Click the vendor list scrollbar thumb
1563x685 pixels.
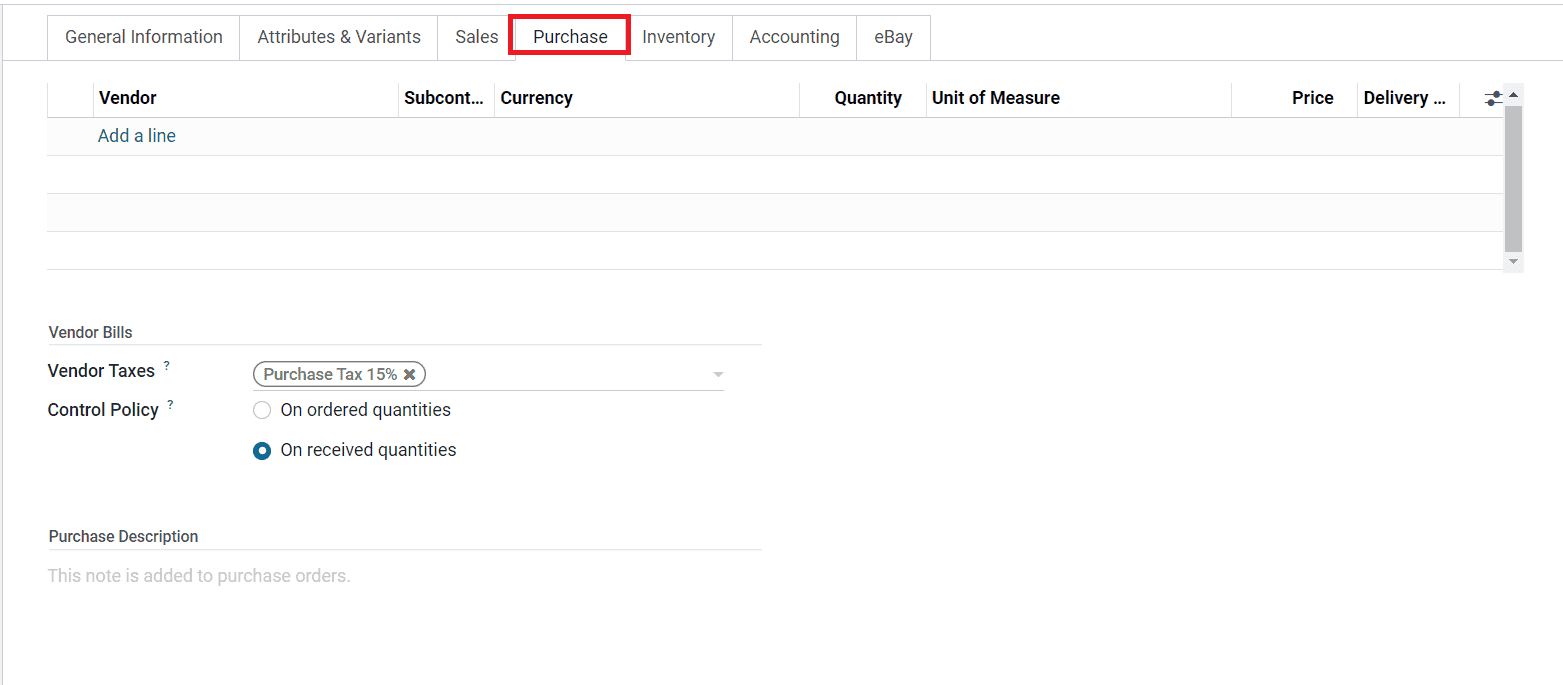(1513, 178)
